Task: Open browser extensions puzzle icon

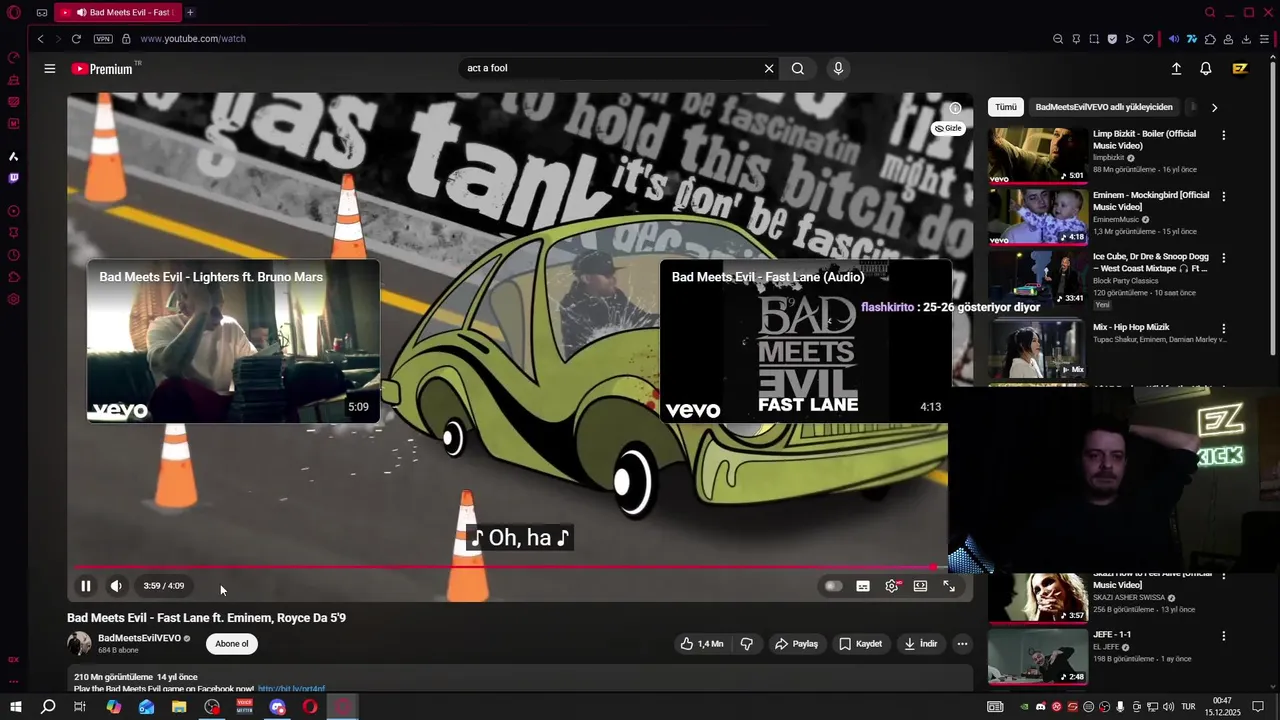Action: coord(1210,39)
